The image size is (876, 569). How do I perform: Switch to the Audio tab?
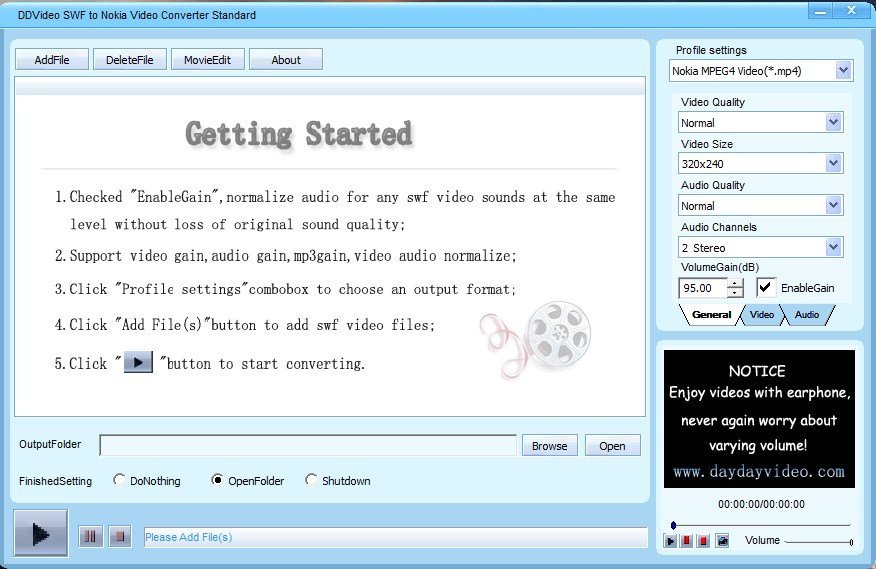807,315
